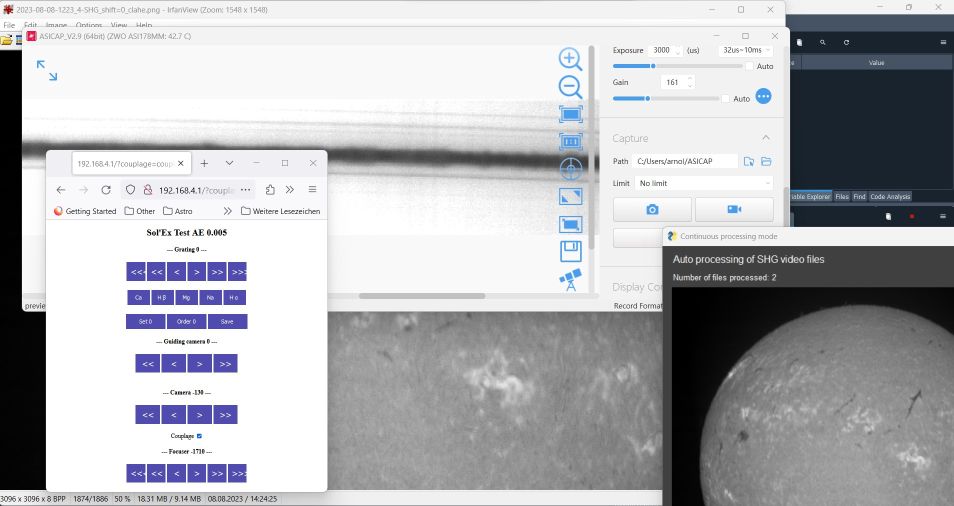Click the fit-to-window icon in ASICAP toolbar
Viewport: 954px width, 506px height.
click(571, 114)
